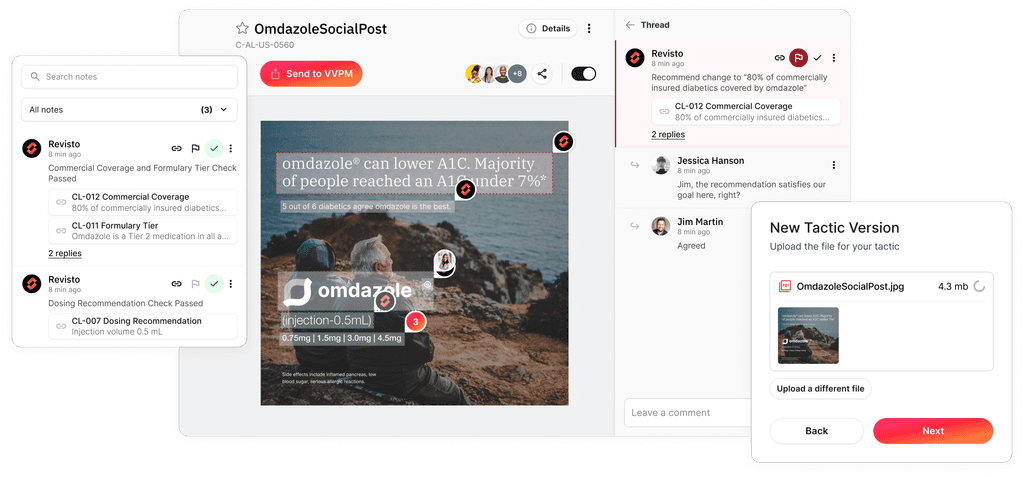The height and width of the screenshot is (477, 1024).
Task: Copy link of Revisto thread comment
Action: 780,58
